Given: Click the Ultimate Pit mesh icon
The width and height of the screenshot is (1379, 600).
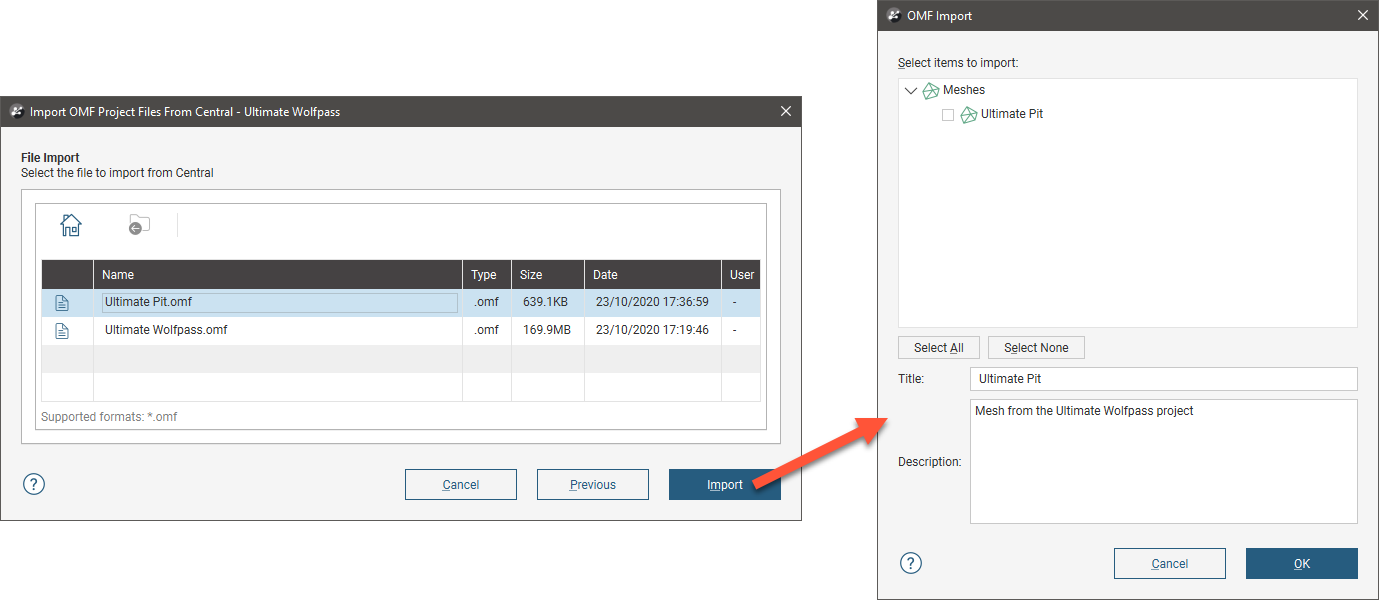Looking at the screenshot, I should 968,115.
